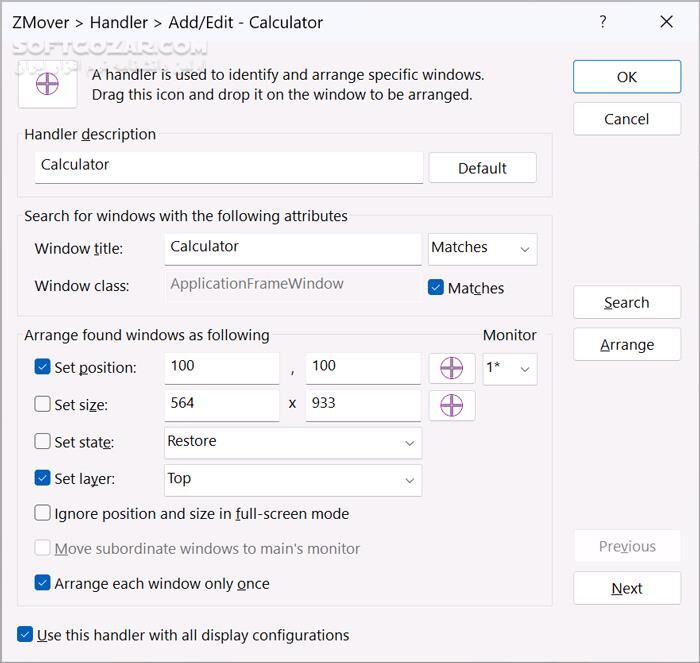Click the Default description button
700x663 pixels.
point(482,168)
